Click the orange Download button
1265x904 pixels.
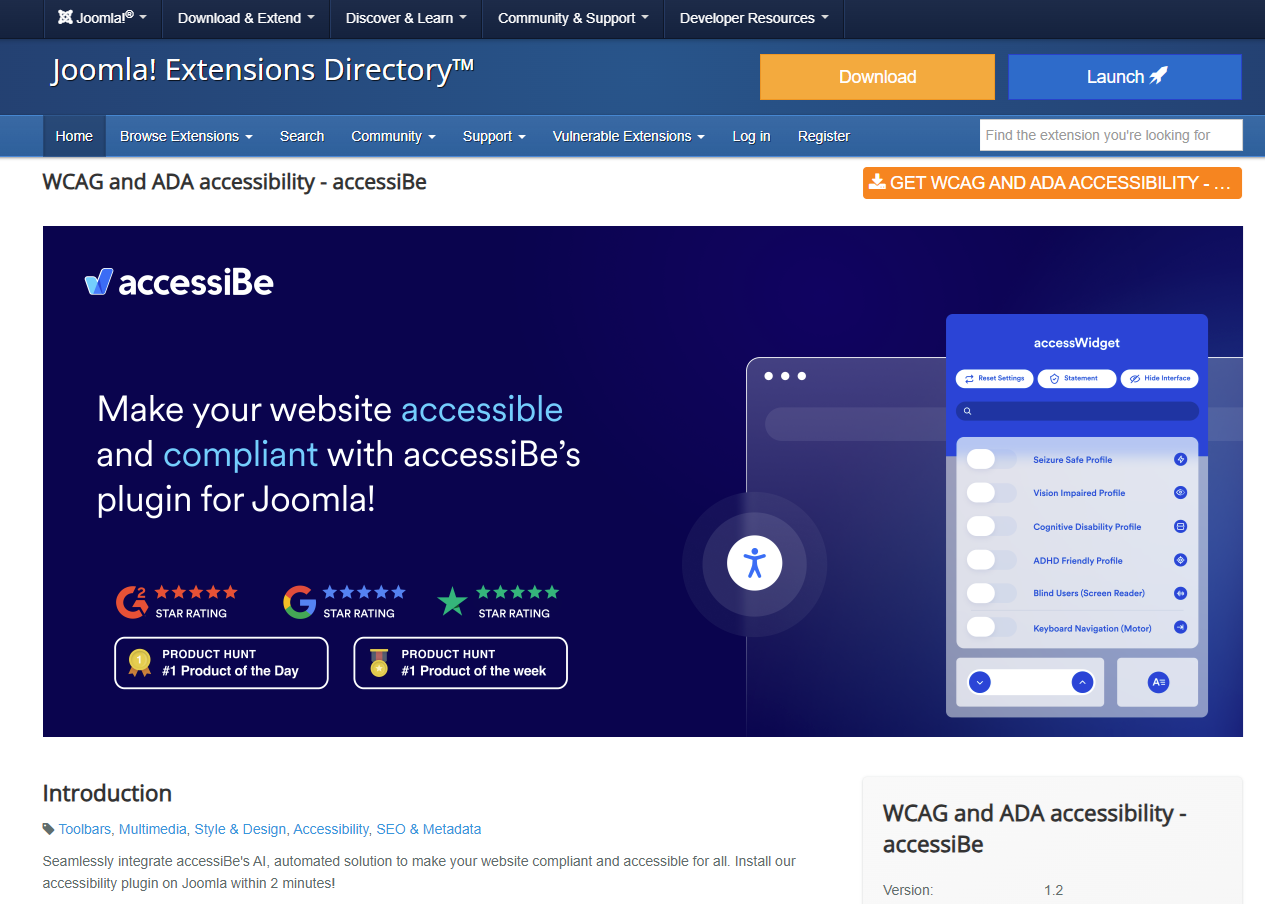point(877,77)
